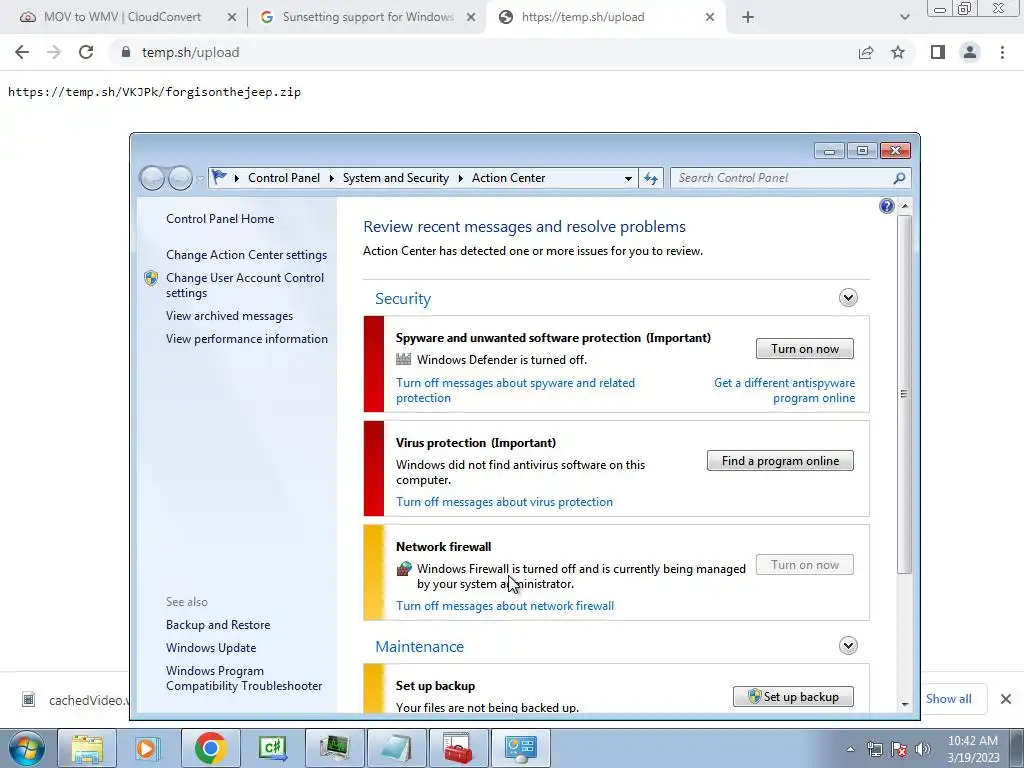This screenshot has height=768, width=1024.
Task: Click Turn off messages about network firewall
Action: click(505, 605)
